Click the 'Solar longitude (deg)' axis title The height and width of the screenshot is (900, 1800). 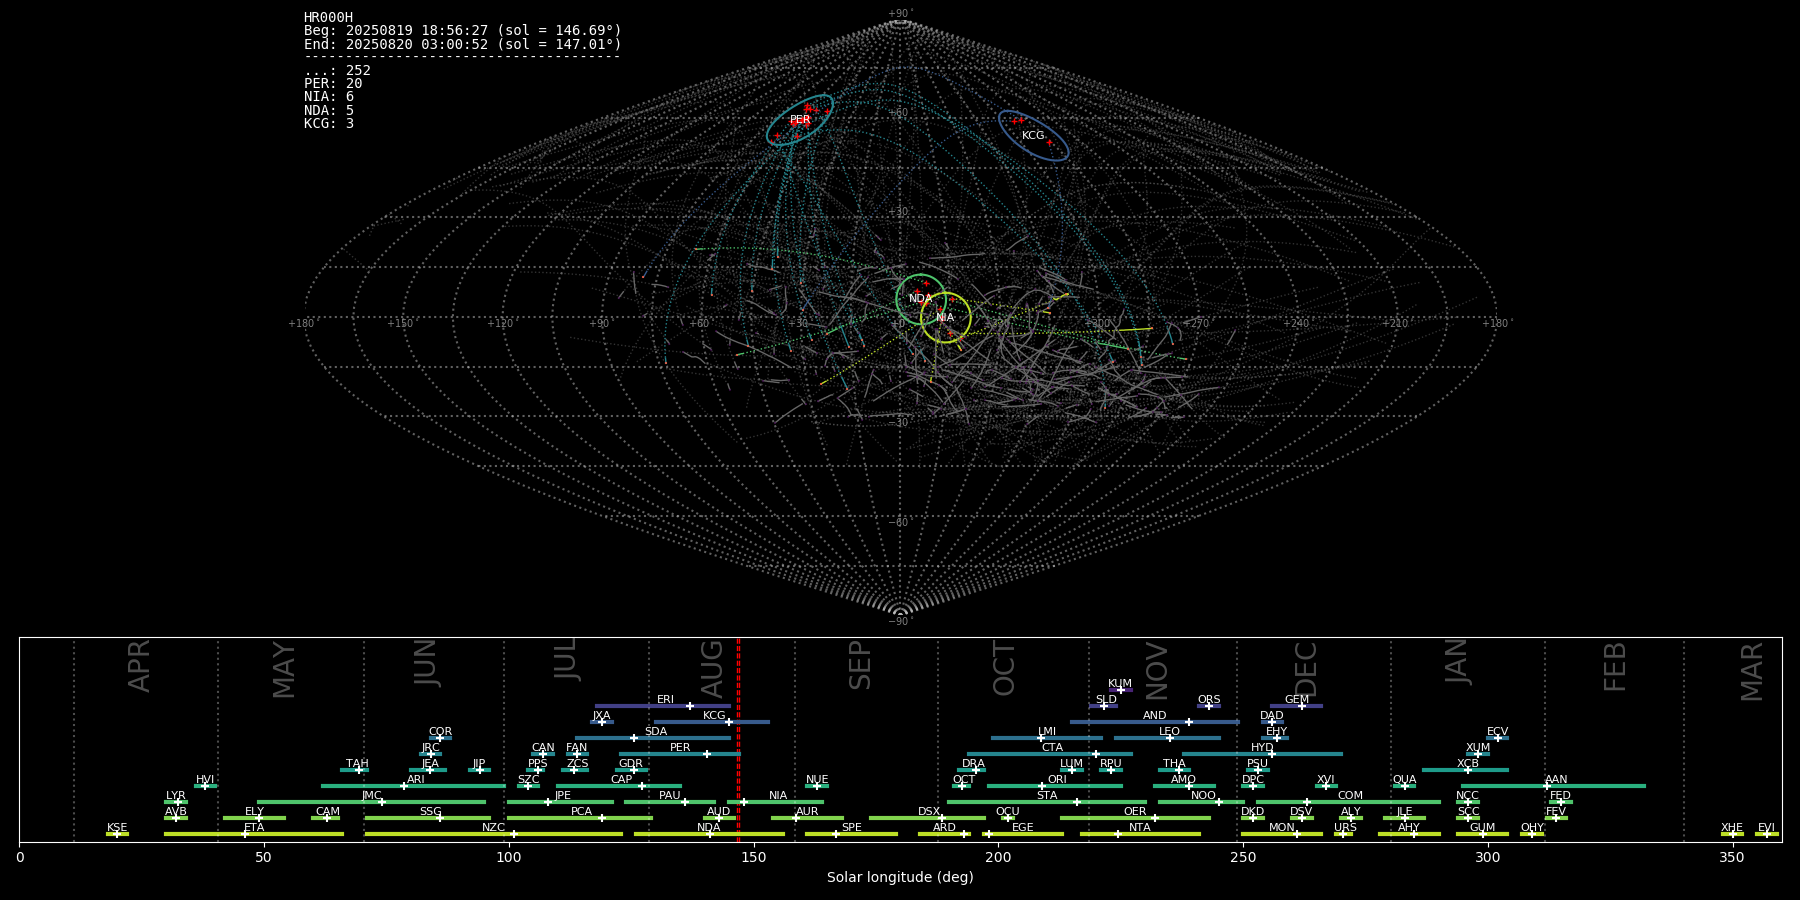pos(900,878)
